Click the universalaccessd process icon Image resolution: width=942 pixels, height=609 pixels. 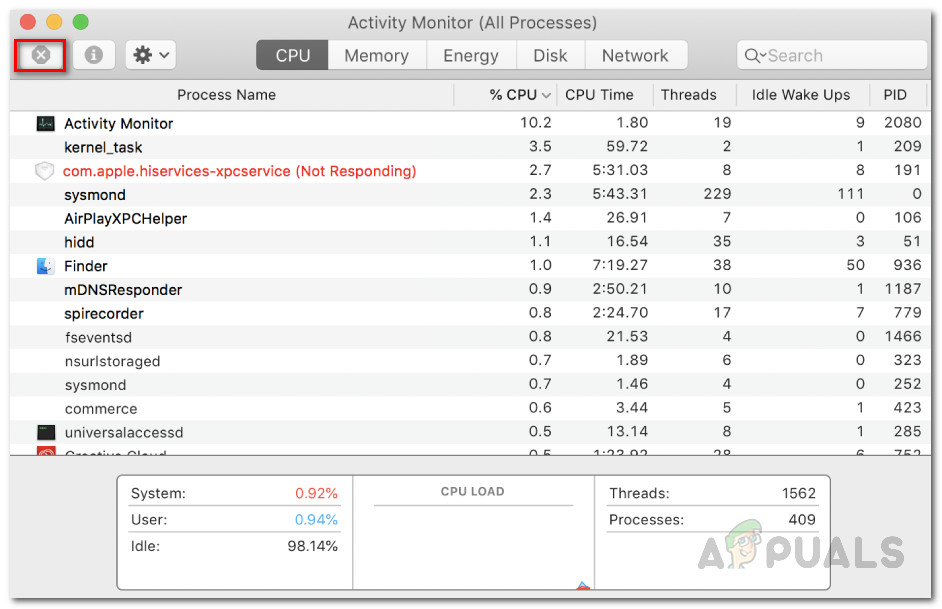[x=45, y=433]
